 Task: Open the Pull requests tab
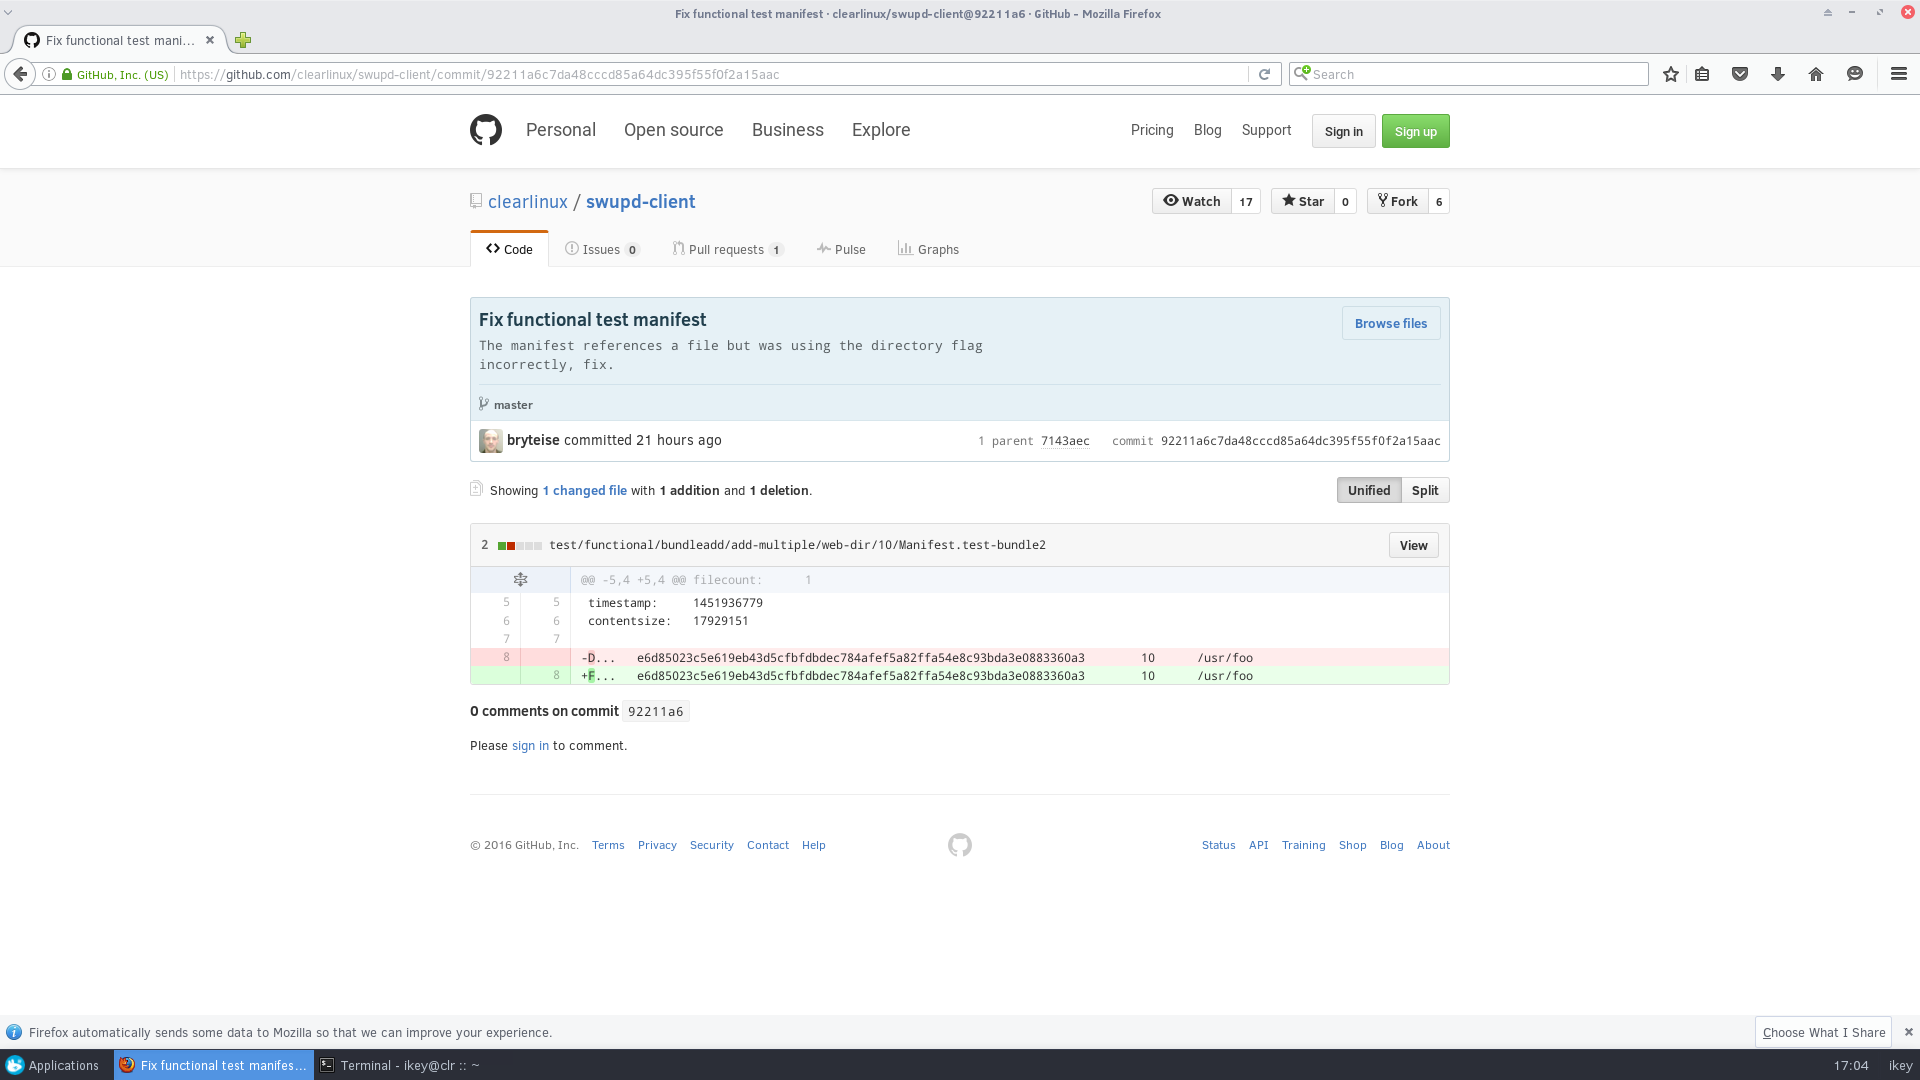pyautogui.click(x=728, y=249)
